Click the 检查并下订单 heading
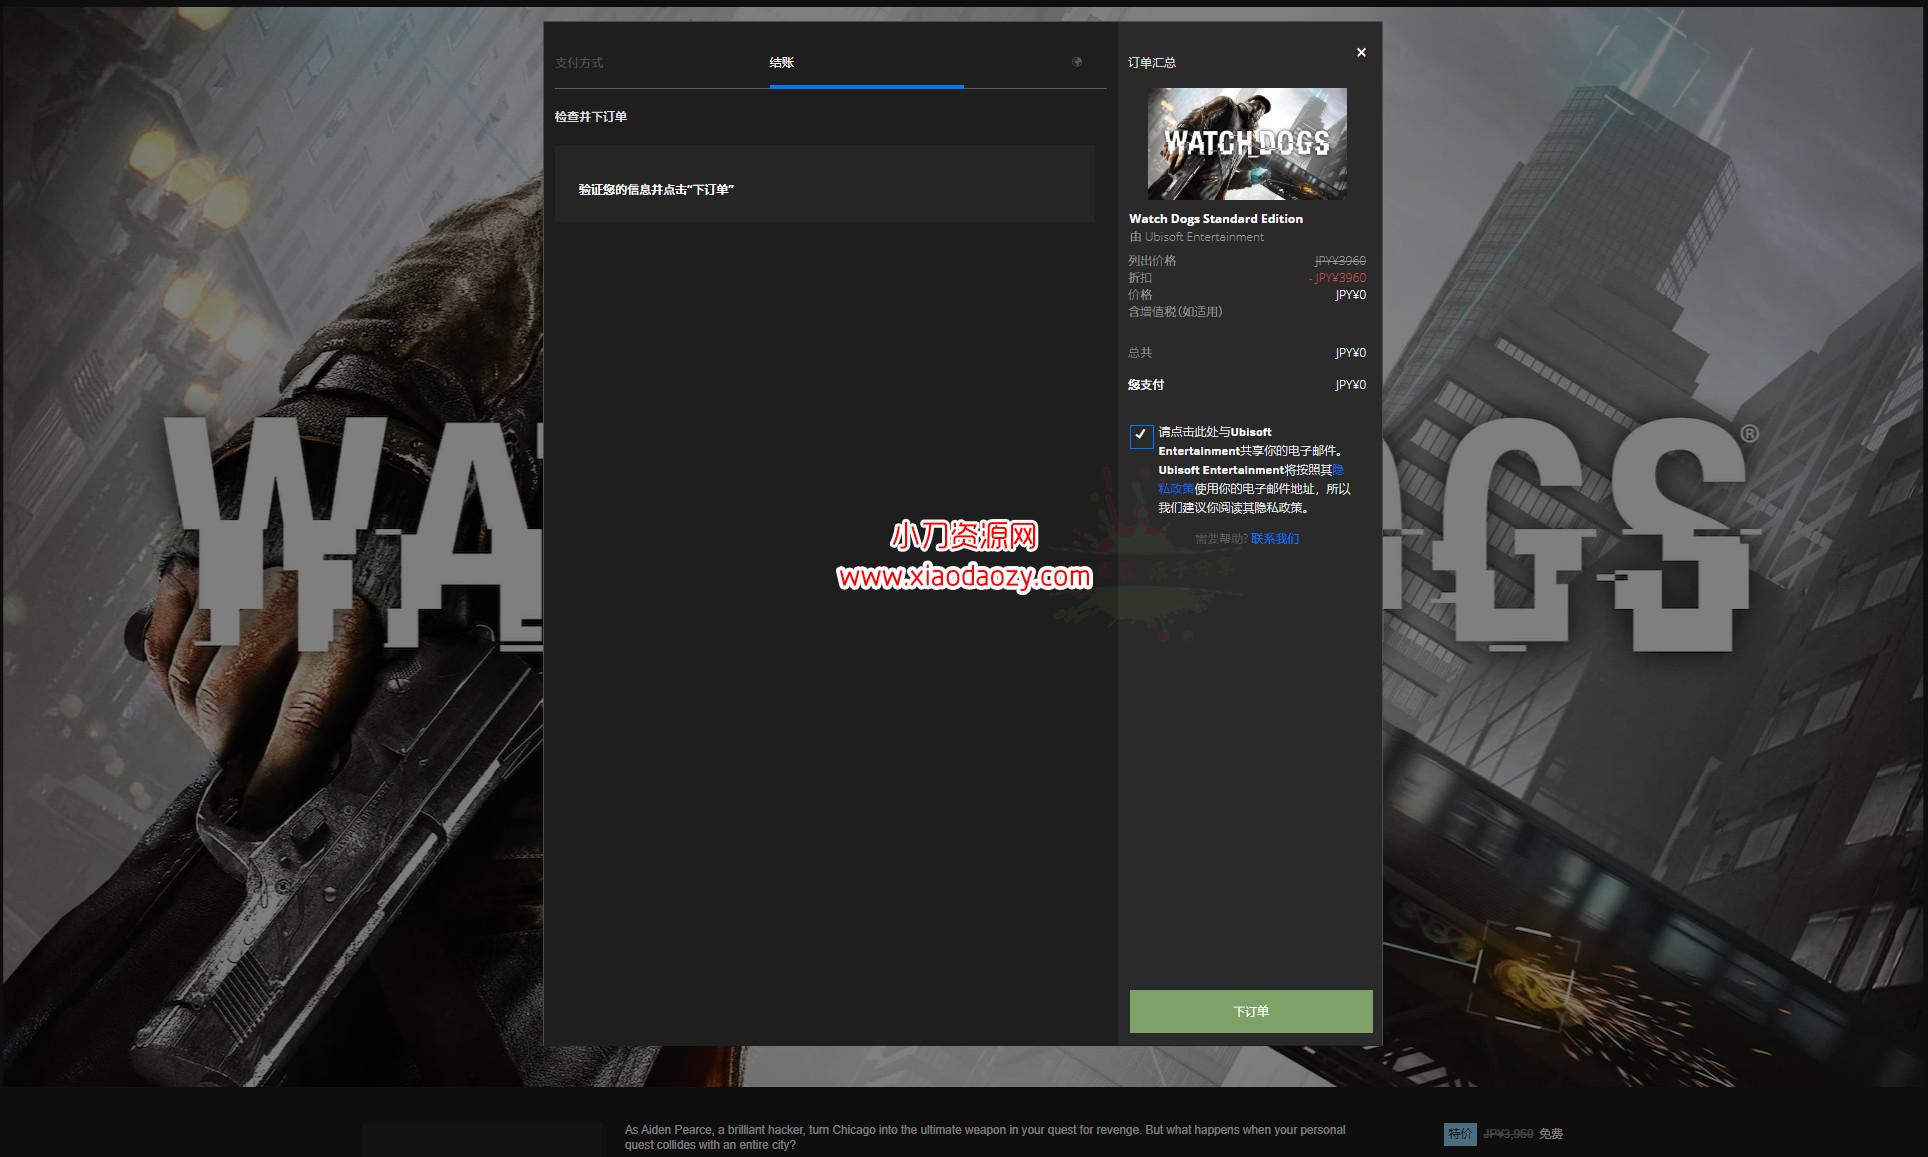Screen dimensions: 1928x1157 pos(591,116)
